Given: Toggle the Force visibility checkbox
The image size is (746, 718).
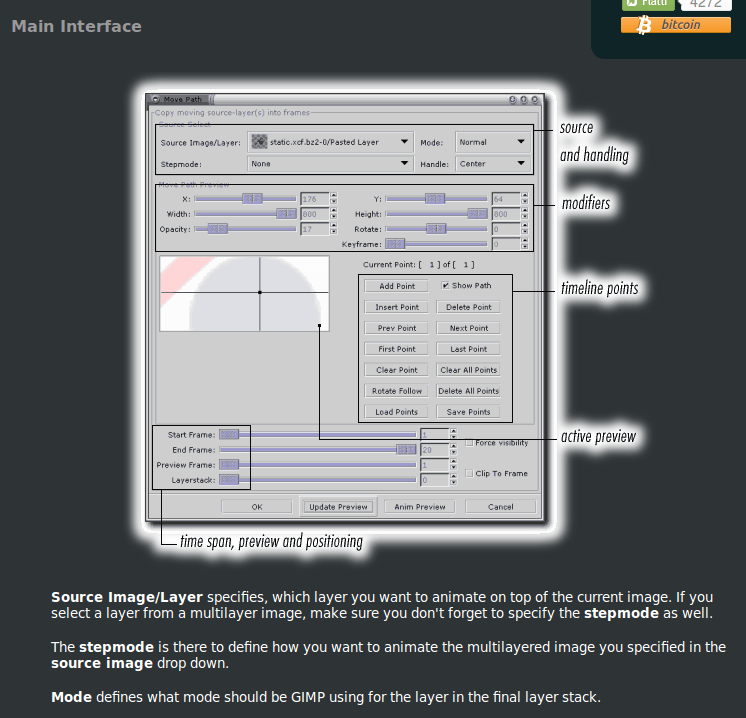Looking at the screenshot, I should 469,443.
